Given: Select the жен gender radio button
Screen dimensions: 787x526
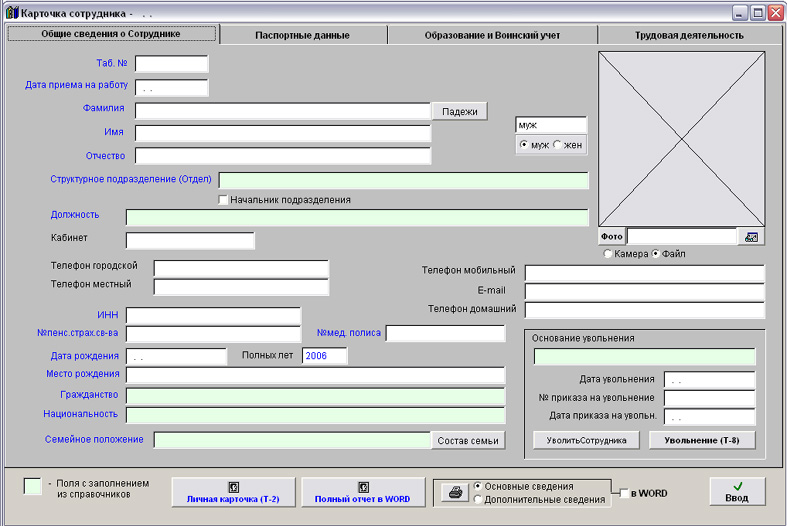Looking at the screenshot, I should point(558,145).
